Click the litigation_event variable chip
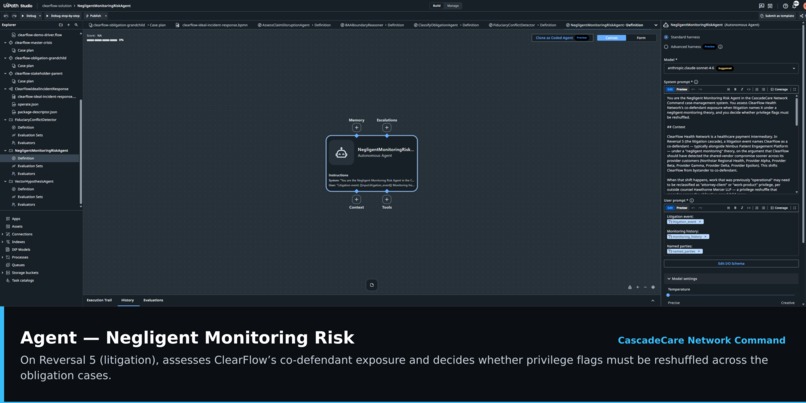806x403 pixels. point(685,222)
